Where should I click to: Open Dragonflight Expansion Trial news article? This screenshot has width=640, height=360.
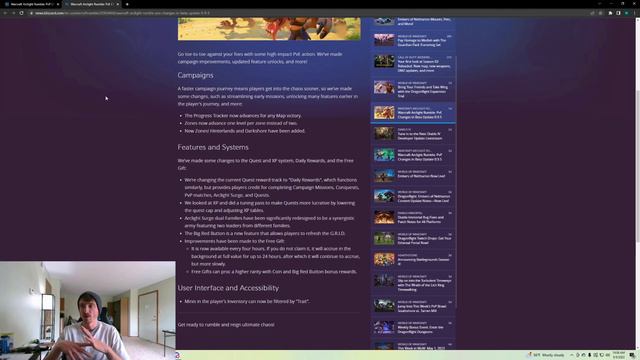(423, 91)
